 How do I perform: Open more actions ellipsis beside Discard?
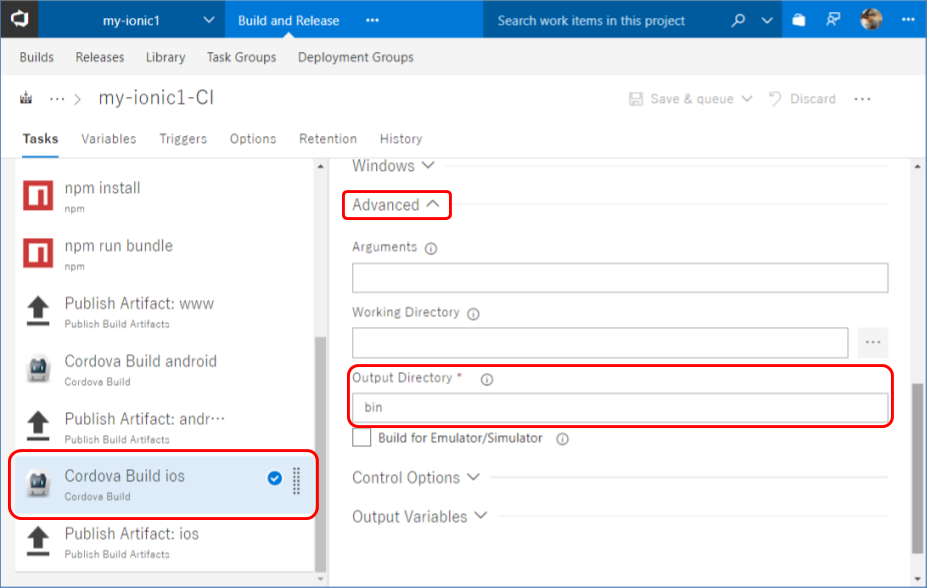pos(862,99)
